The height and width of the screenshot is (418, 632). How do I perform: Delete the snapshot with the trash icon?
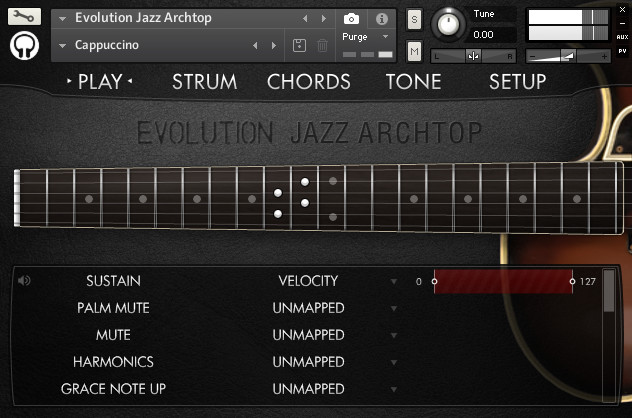(322, 45)
